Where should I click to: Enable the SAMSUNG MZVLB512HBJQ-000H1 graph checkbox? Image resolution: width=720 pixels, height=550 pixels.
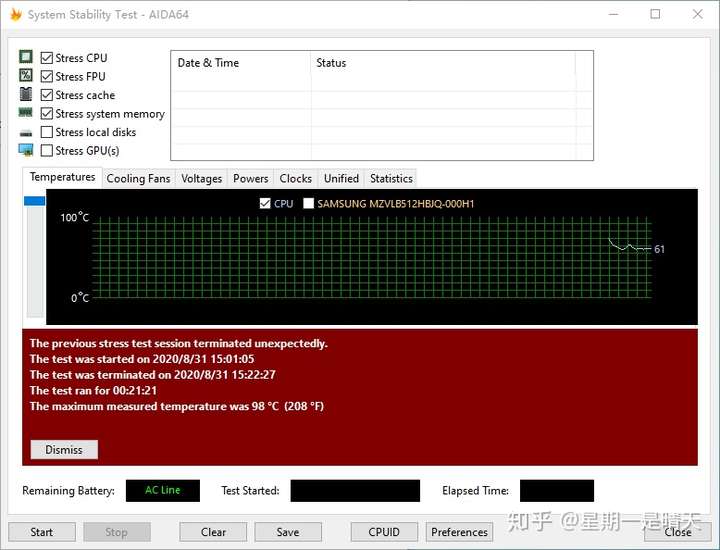click(x=309, y=203)
